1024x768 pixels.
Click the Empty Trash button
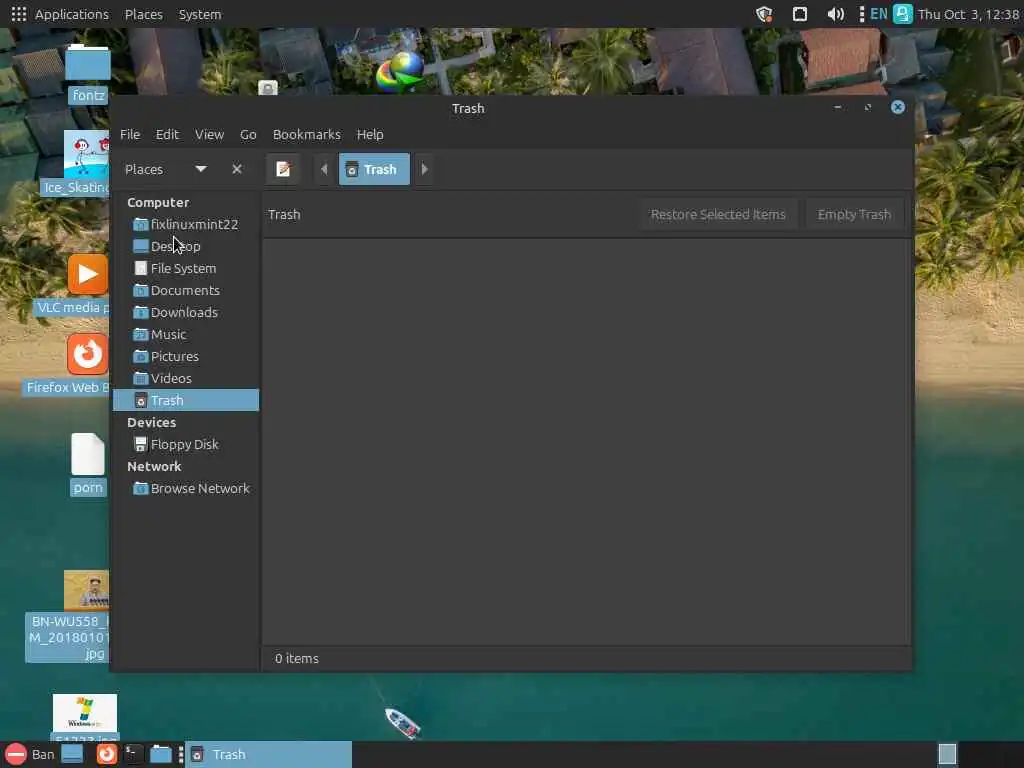point(854,214)
